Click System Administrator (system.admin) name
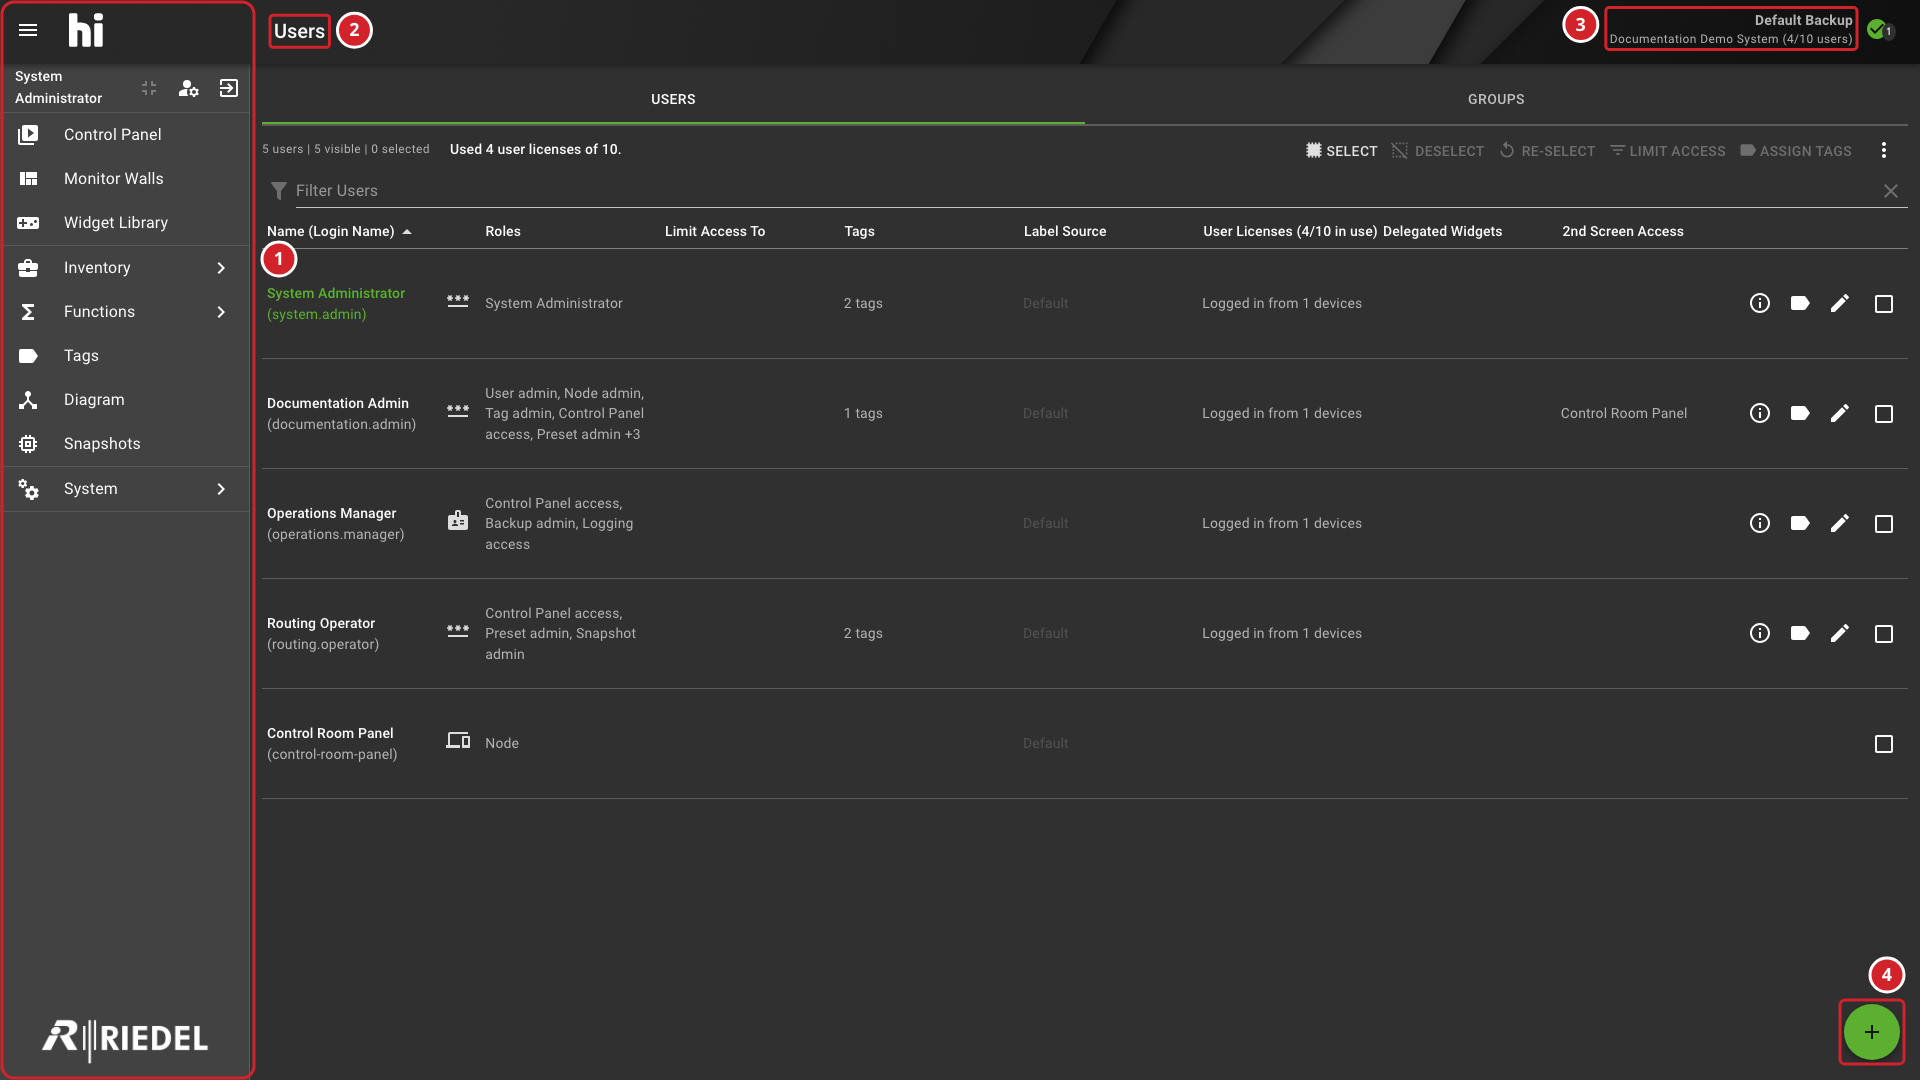The image size is (1920, 1080). tap(336, 303)
